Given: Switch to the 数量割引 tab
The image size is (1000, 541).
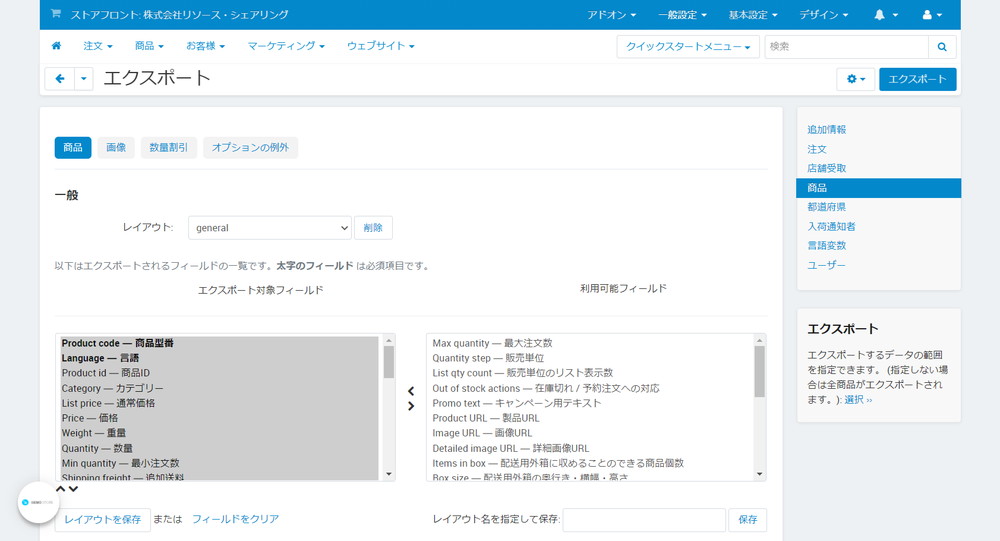Looking at the screenshot, I should click(169, 147).
